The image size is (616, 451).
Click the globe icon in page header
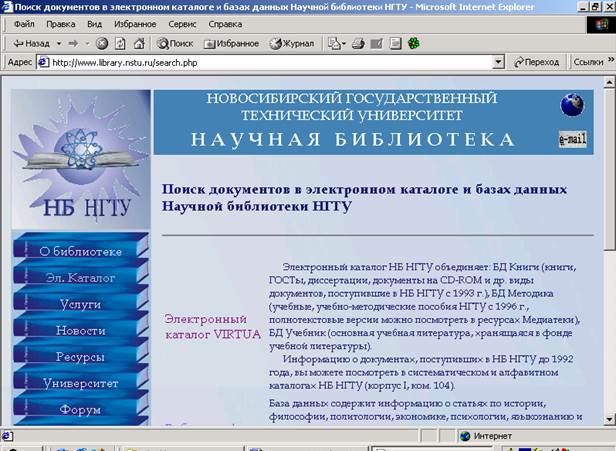tap(572, 105)
